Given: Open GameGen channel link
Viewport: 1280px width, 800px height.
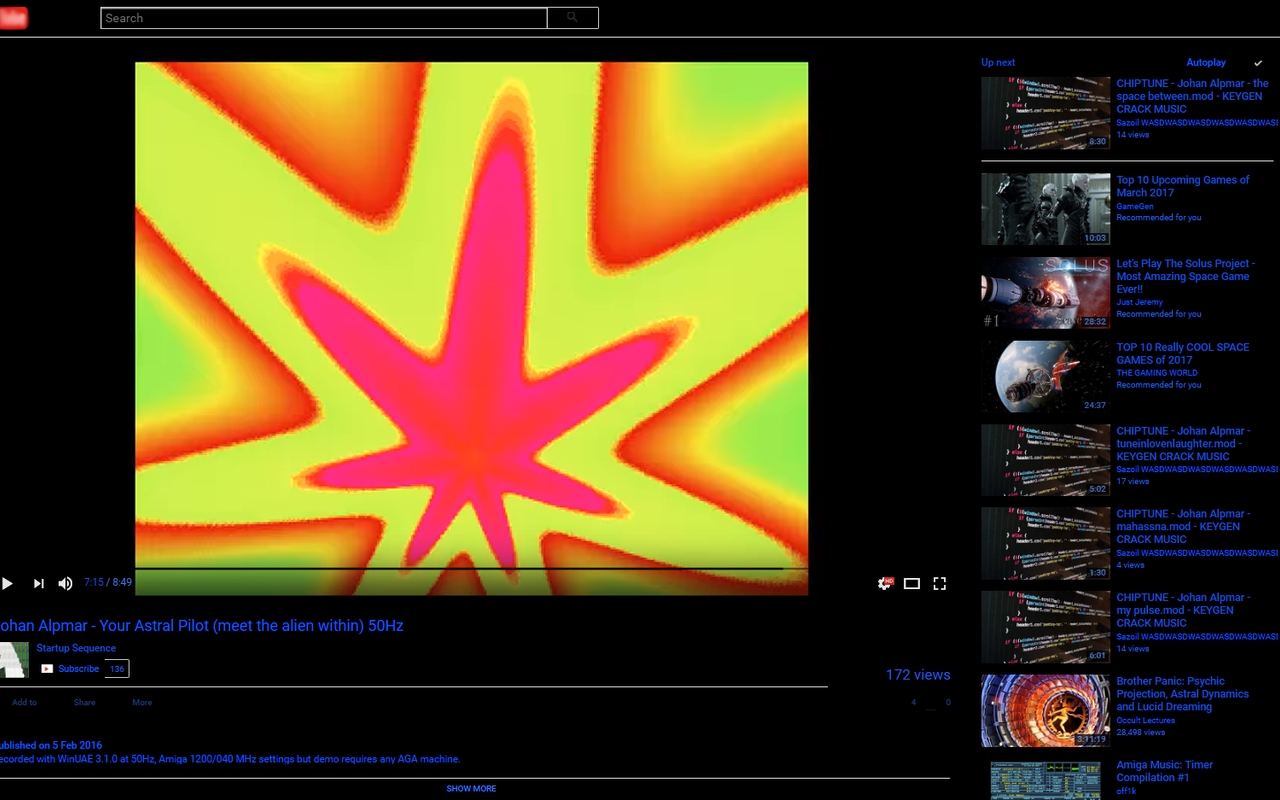Looking at the screenshot, I should 1135,207.
